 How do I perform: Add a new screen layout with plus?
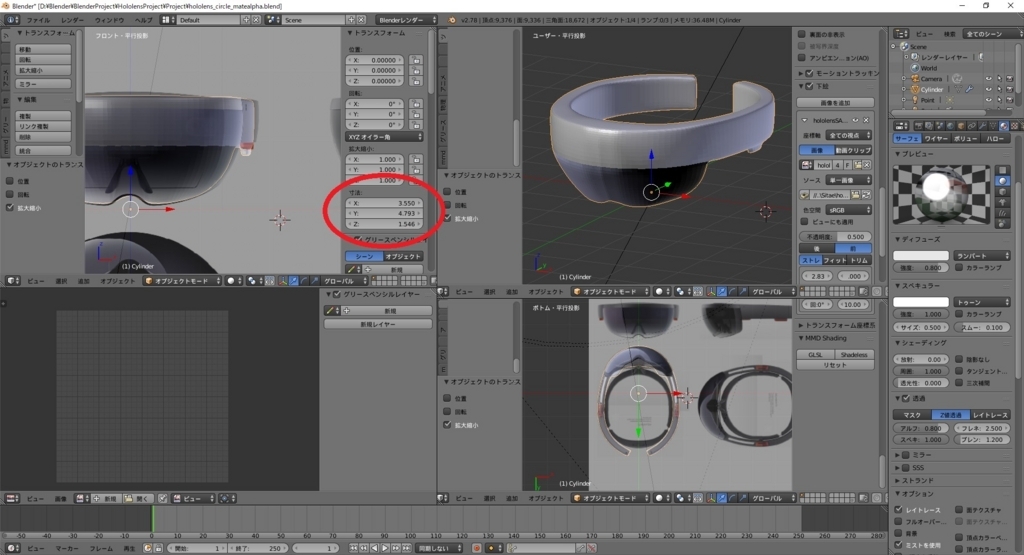246,20
